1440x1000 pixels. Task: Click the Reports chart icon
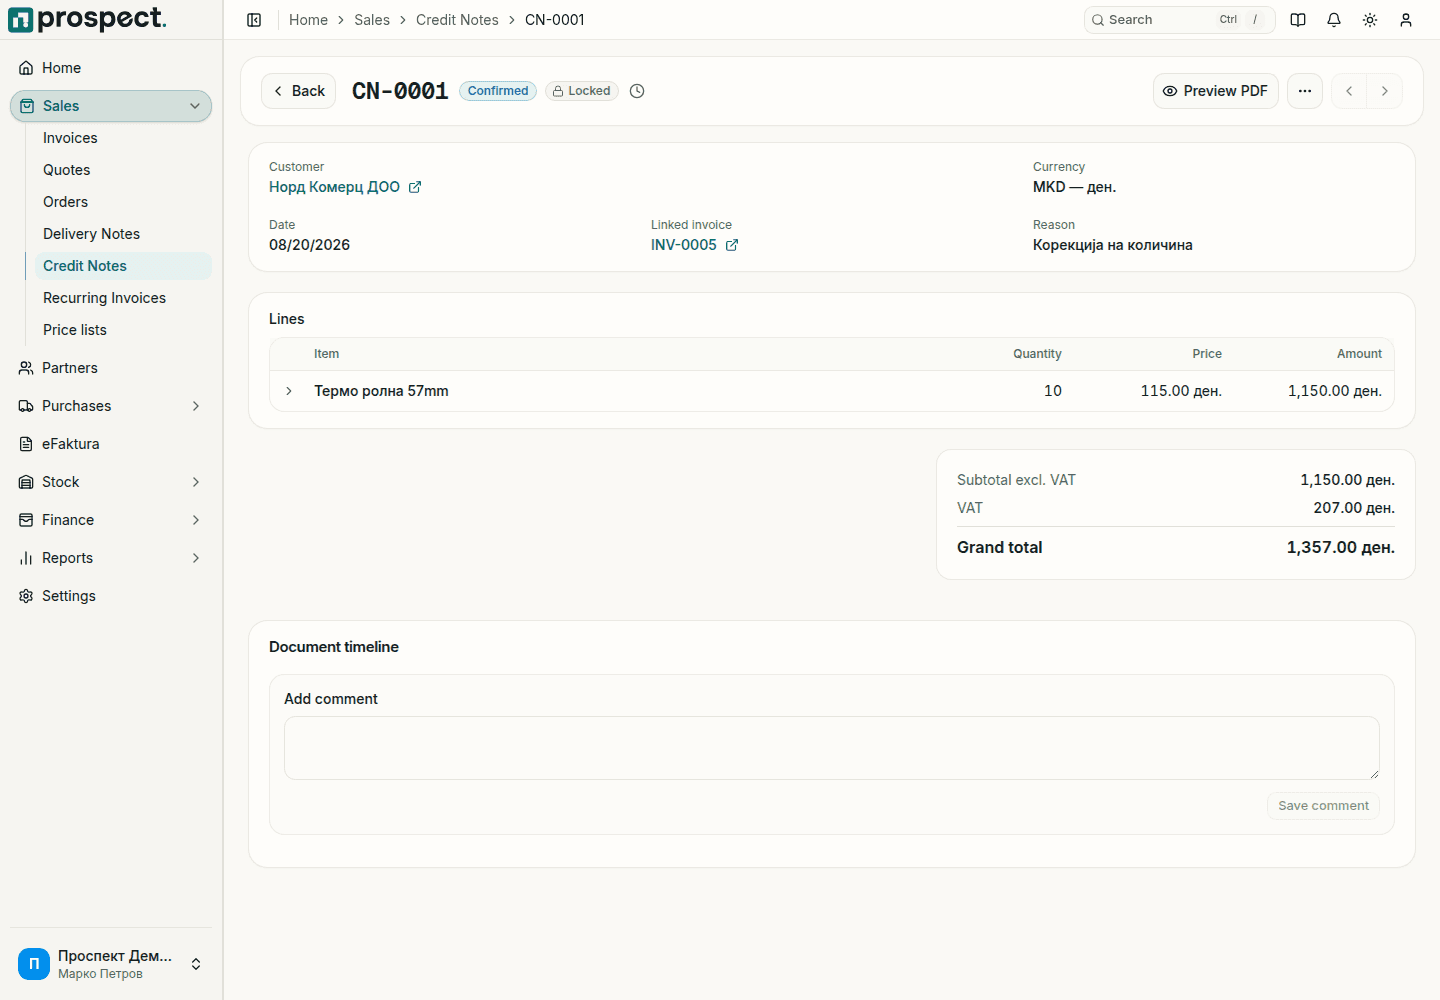(x=26, y=558)
